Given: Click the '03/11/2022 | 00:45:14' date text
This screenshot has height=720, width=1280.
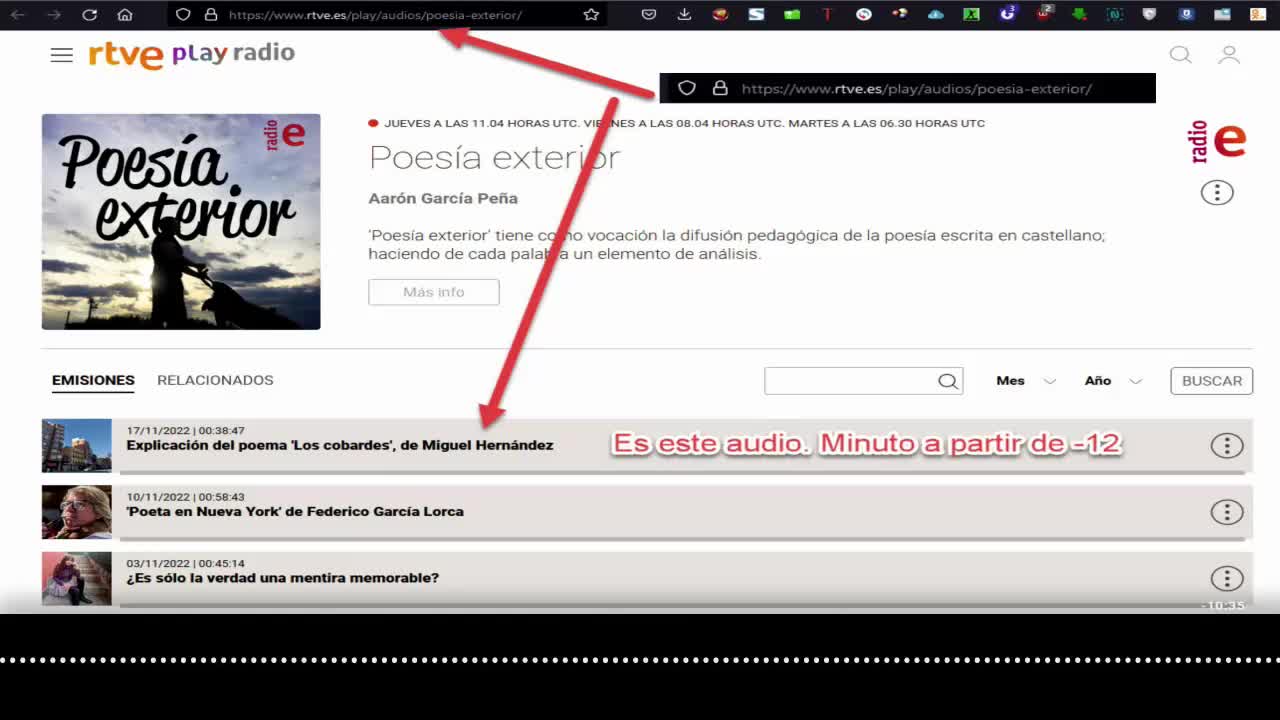Looking at the screenshot, I should point(185,563).
